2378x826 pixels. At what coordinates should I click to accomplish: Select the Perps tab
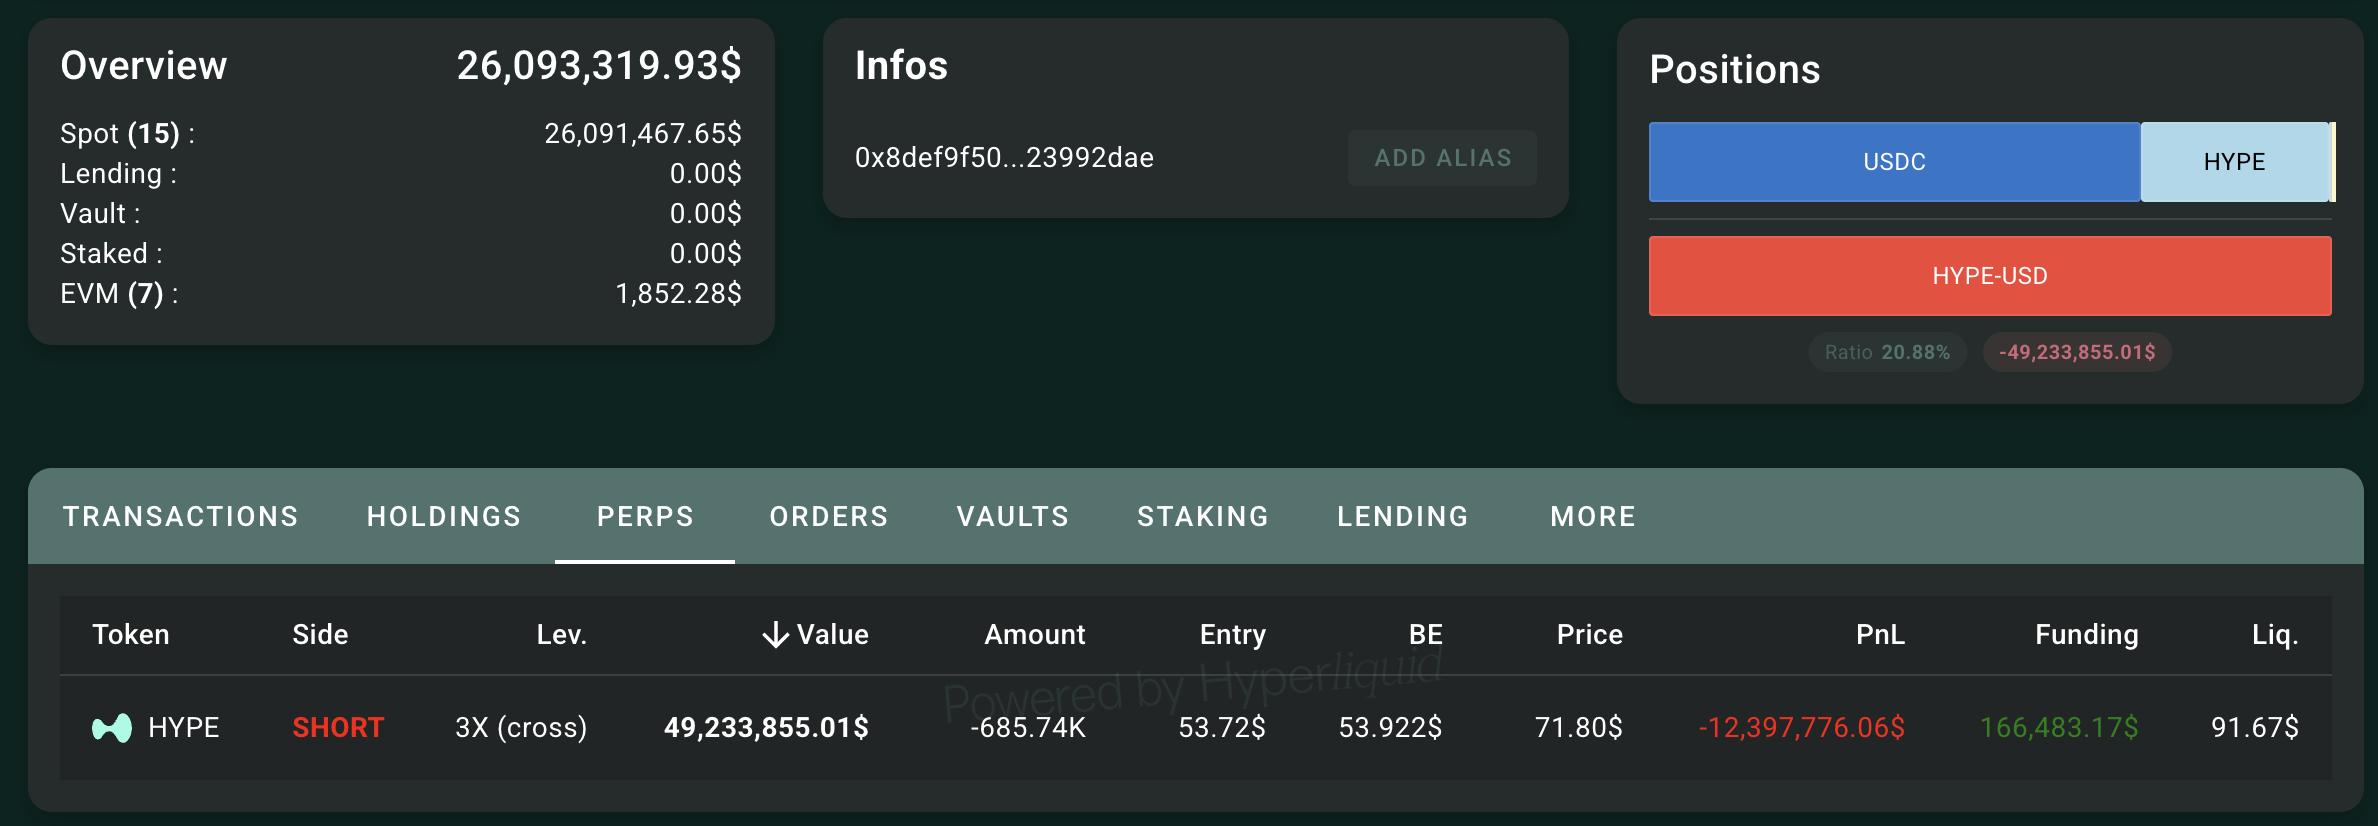(645, 516)
